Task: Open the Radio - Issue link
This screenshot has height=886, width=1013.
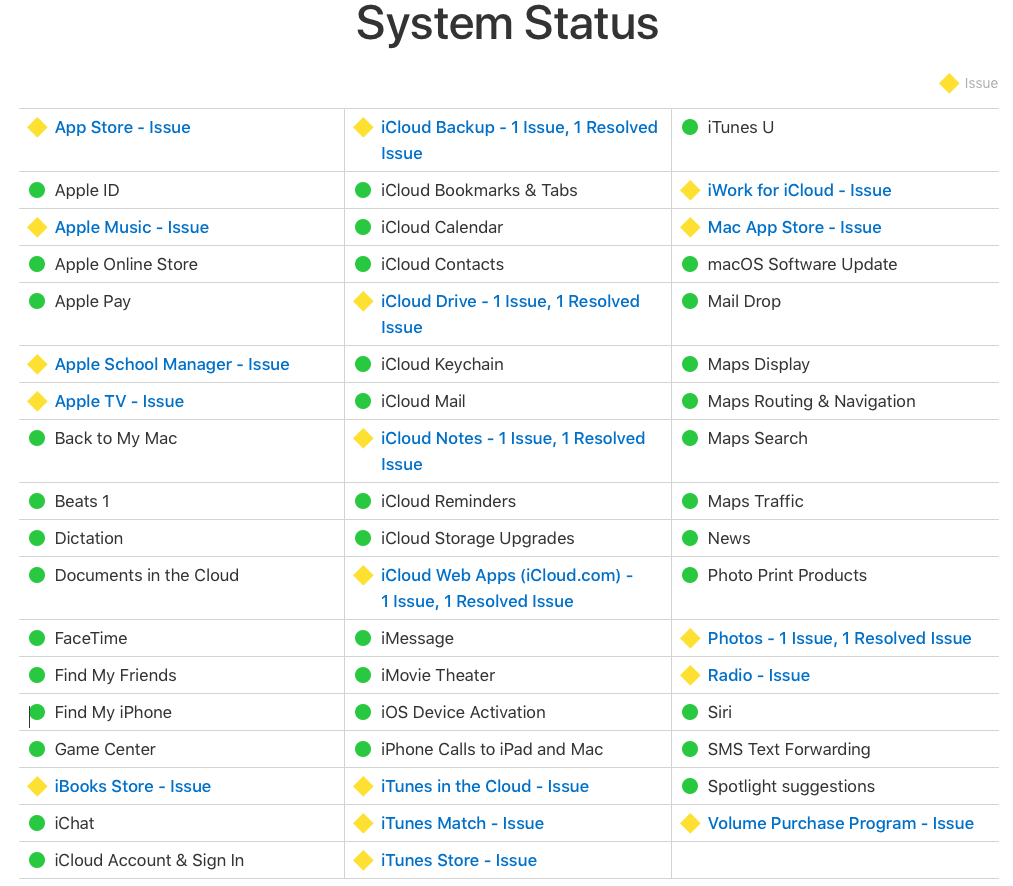Action: (759, 675)
